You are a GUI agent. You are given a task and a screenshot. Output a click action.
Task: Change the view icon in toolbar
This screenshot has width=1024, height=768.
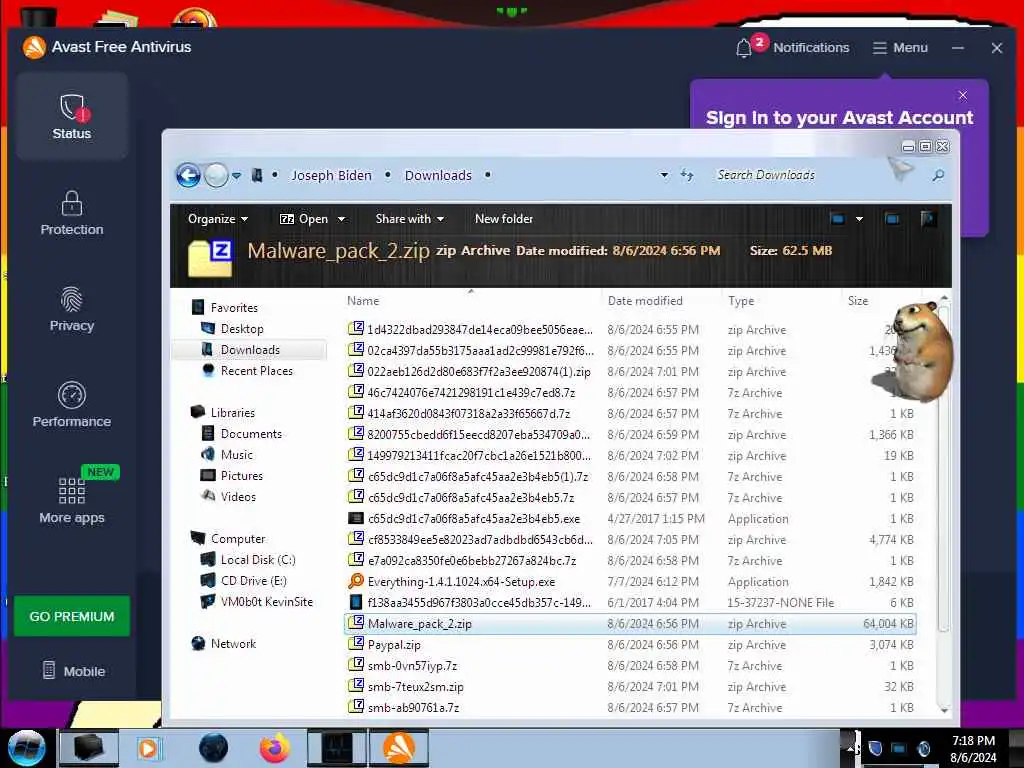pos(838,219)
